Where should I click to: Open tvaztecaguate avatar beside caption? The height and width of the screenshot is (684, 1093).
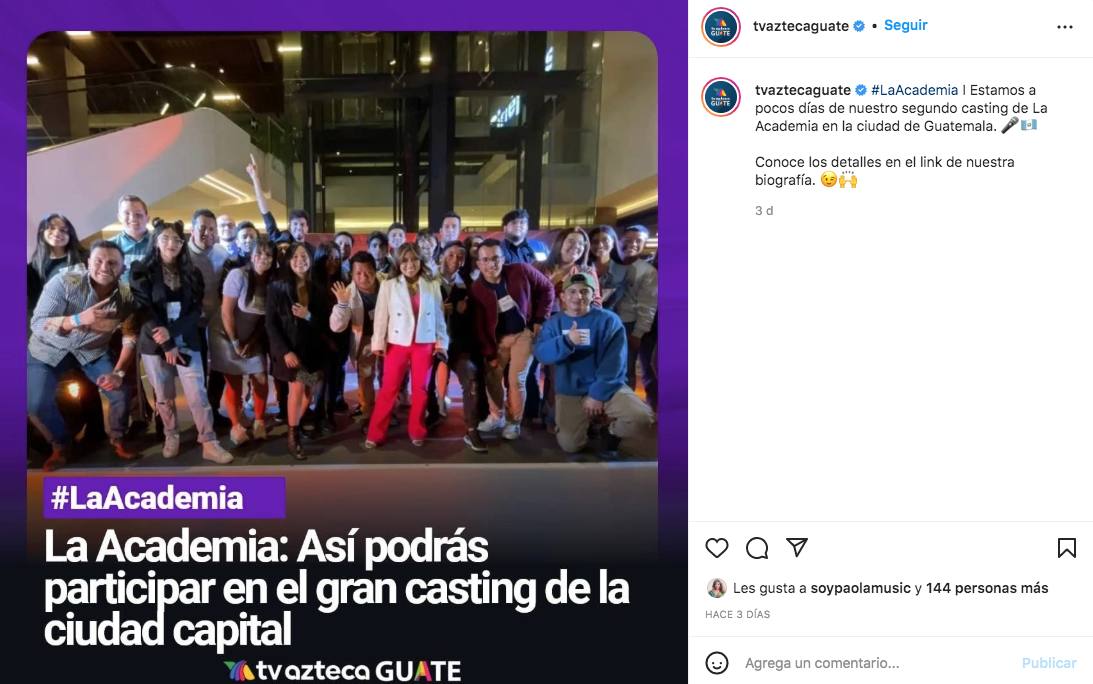721,97
